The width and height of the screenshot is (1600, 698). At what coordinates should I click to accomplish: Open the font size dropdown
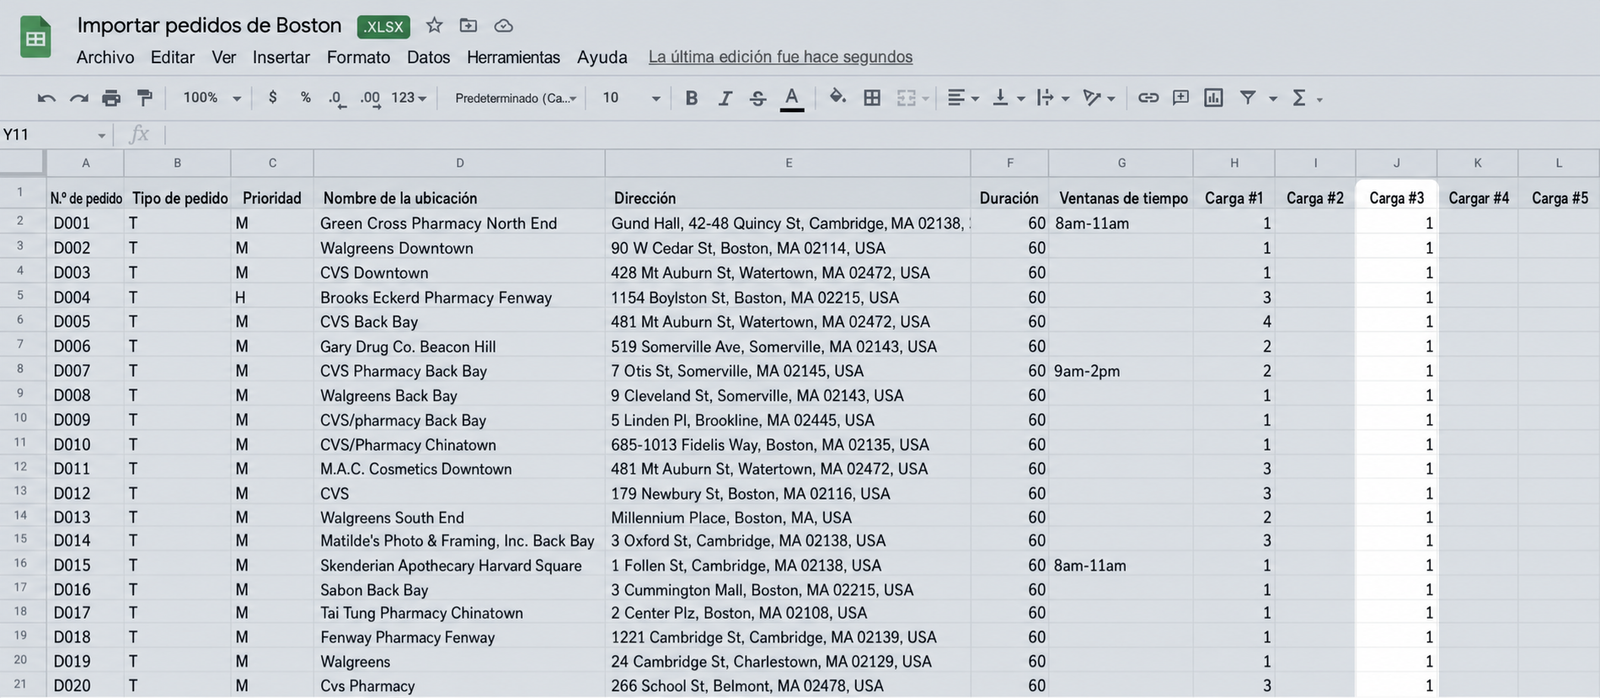coord(631,98)
